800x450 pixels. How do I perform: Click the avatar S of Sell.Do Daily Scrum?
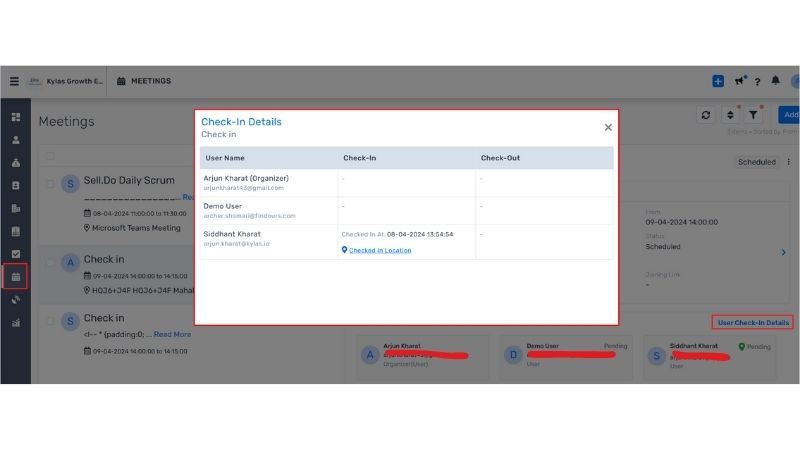coord(70,183)
